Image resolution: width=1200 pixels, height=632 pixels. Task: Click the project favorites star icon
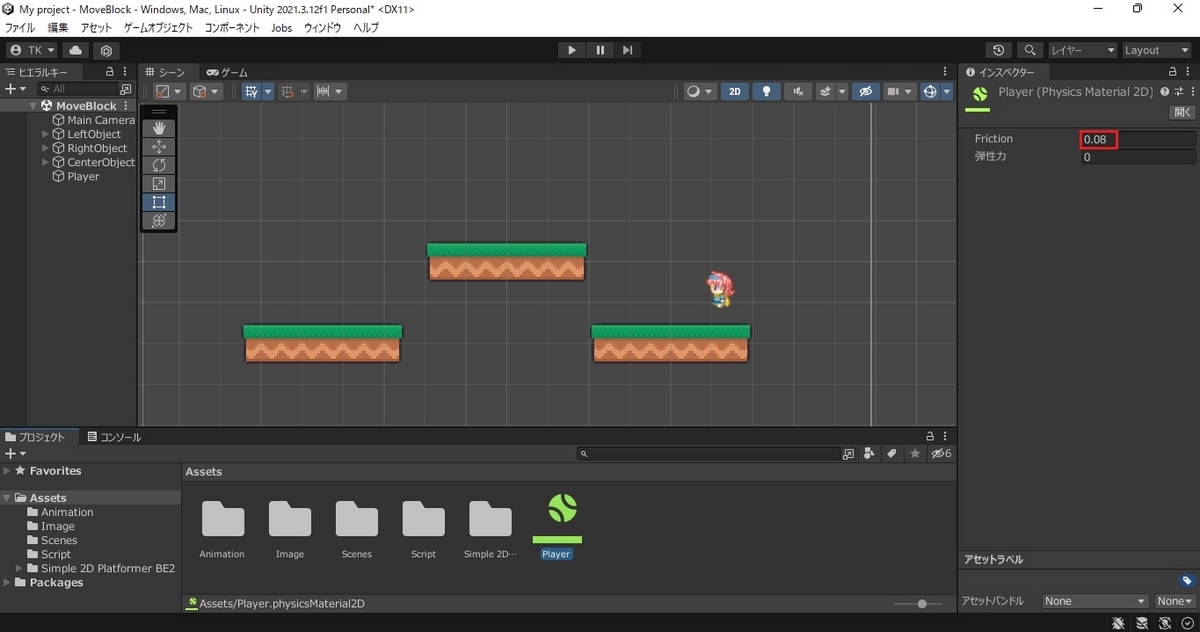tap(914, 454)
